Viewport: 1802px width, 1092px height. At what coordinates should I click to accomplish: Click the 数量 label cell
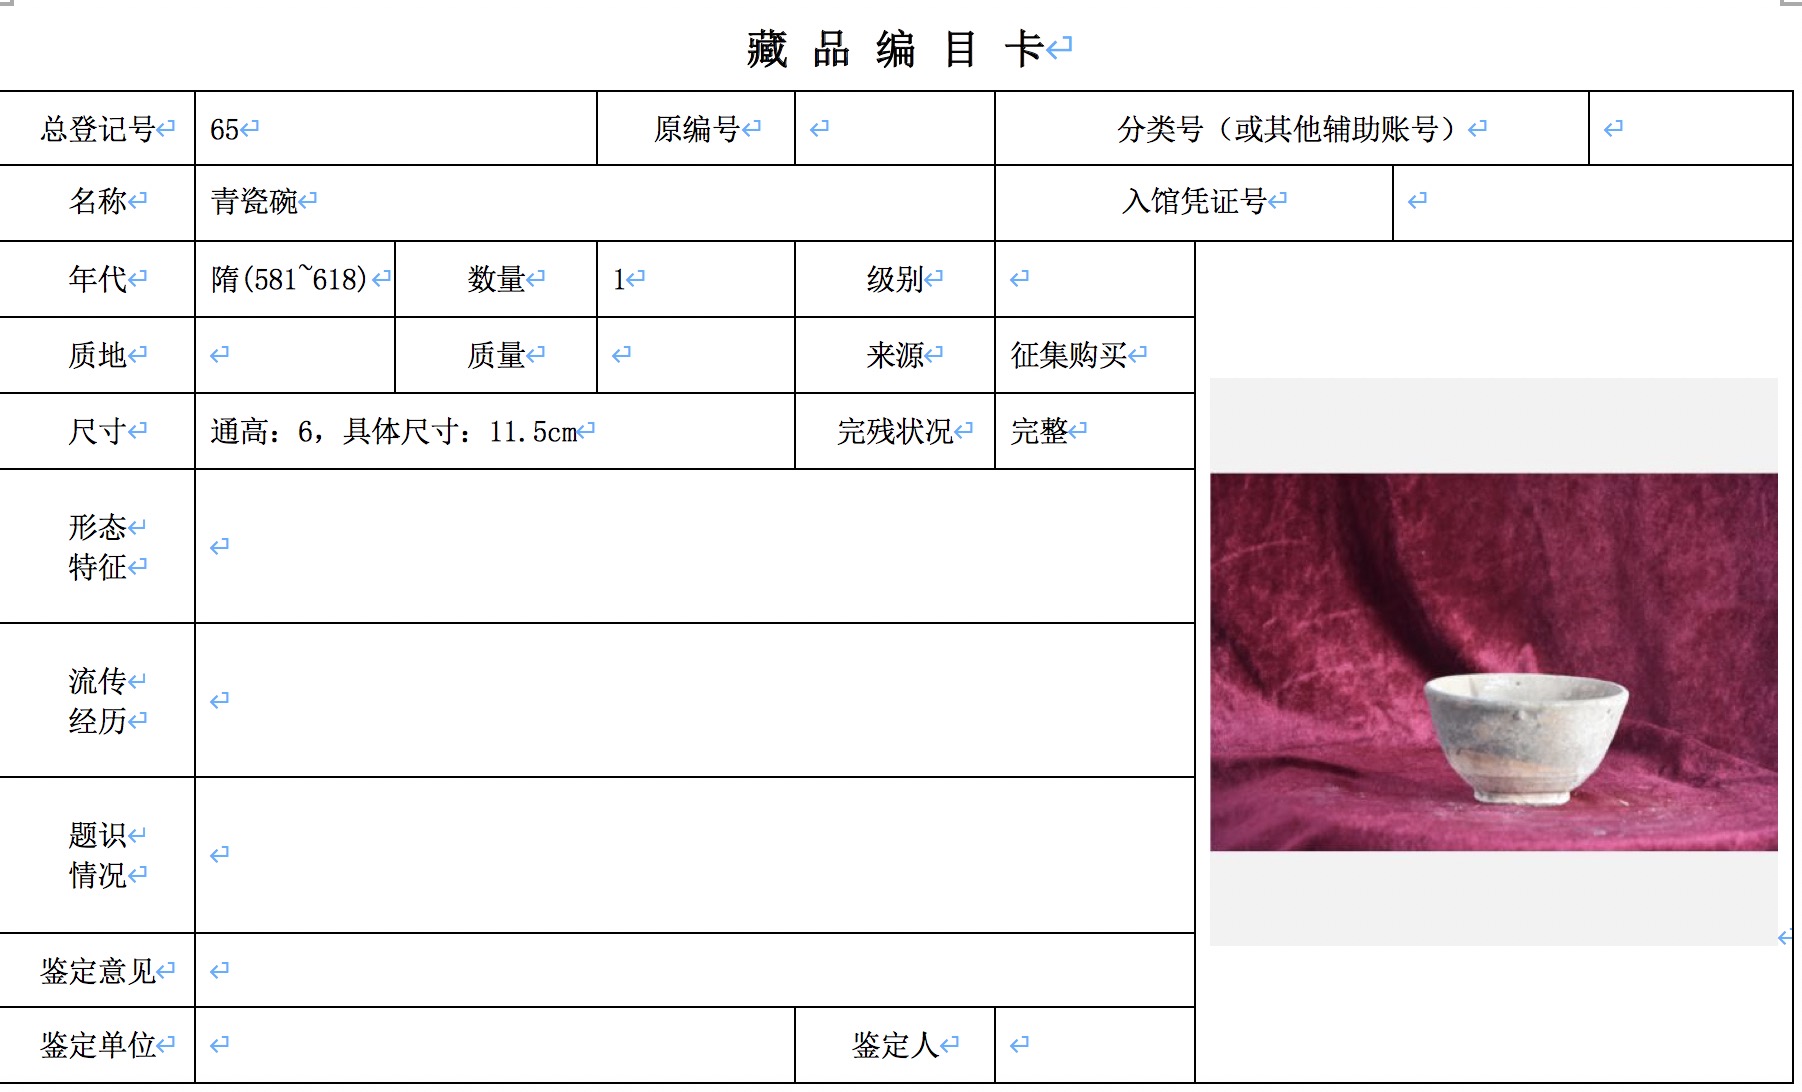click(x=496, y=279)
